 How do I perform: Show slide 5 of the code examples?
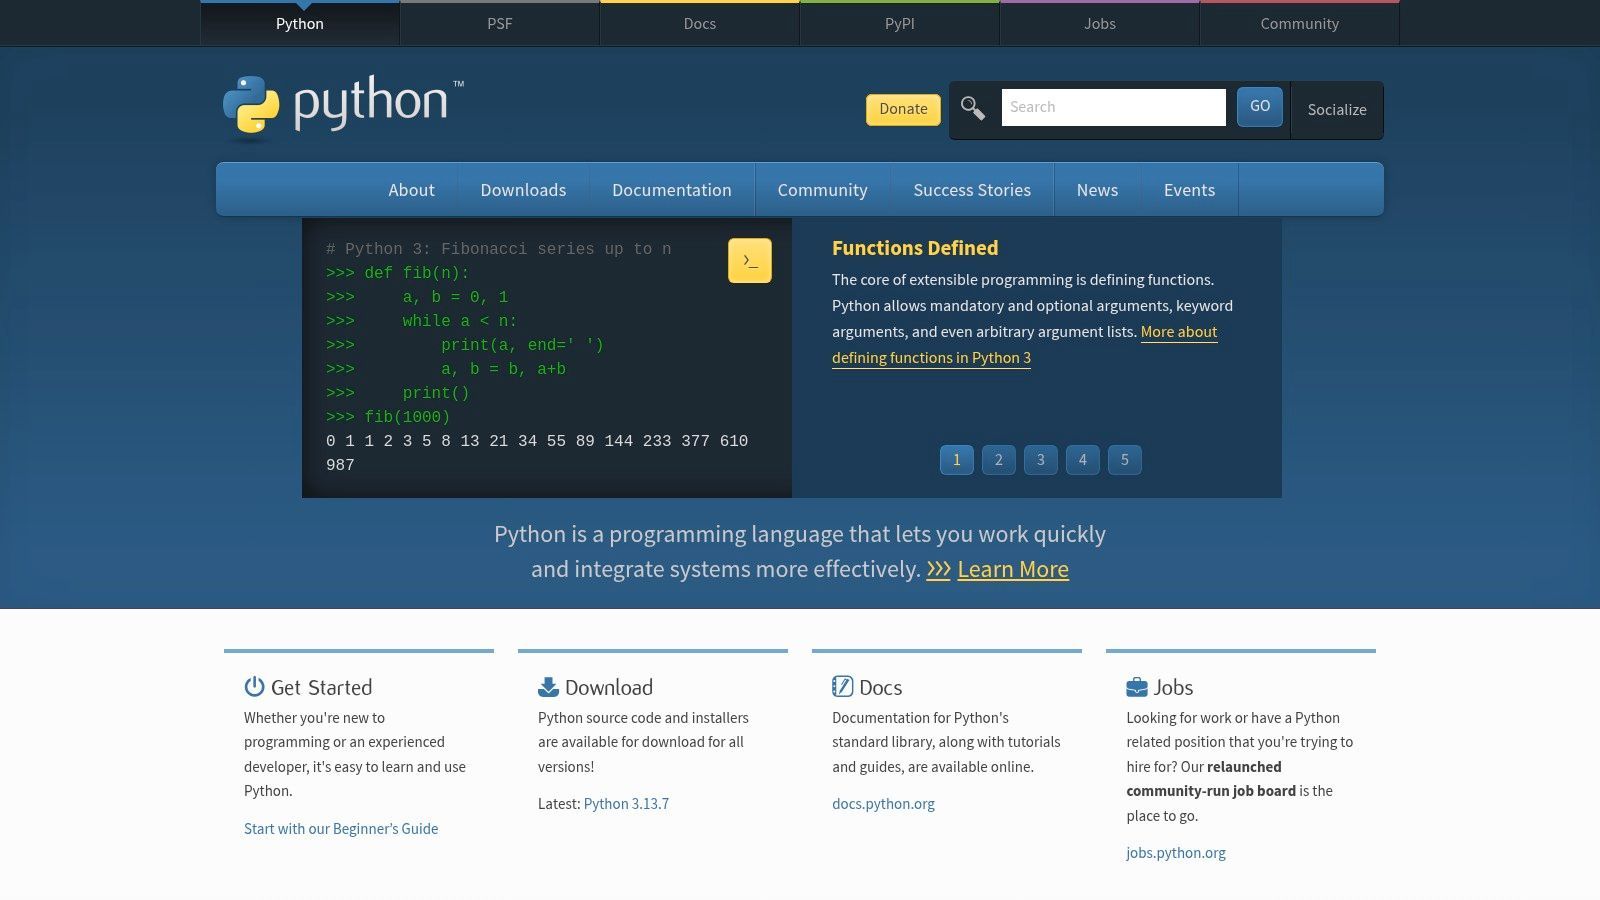[1124, 460]
